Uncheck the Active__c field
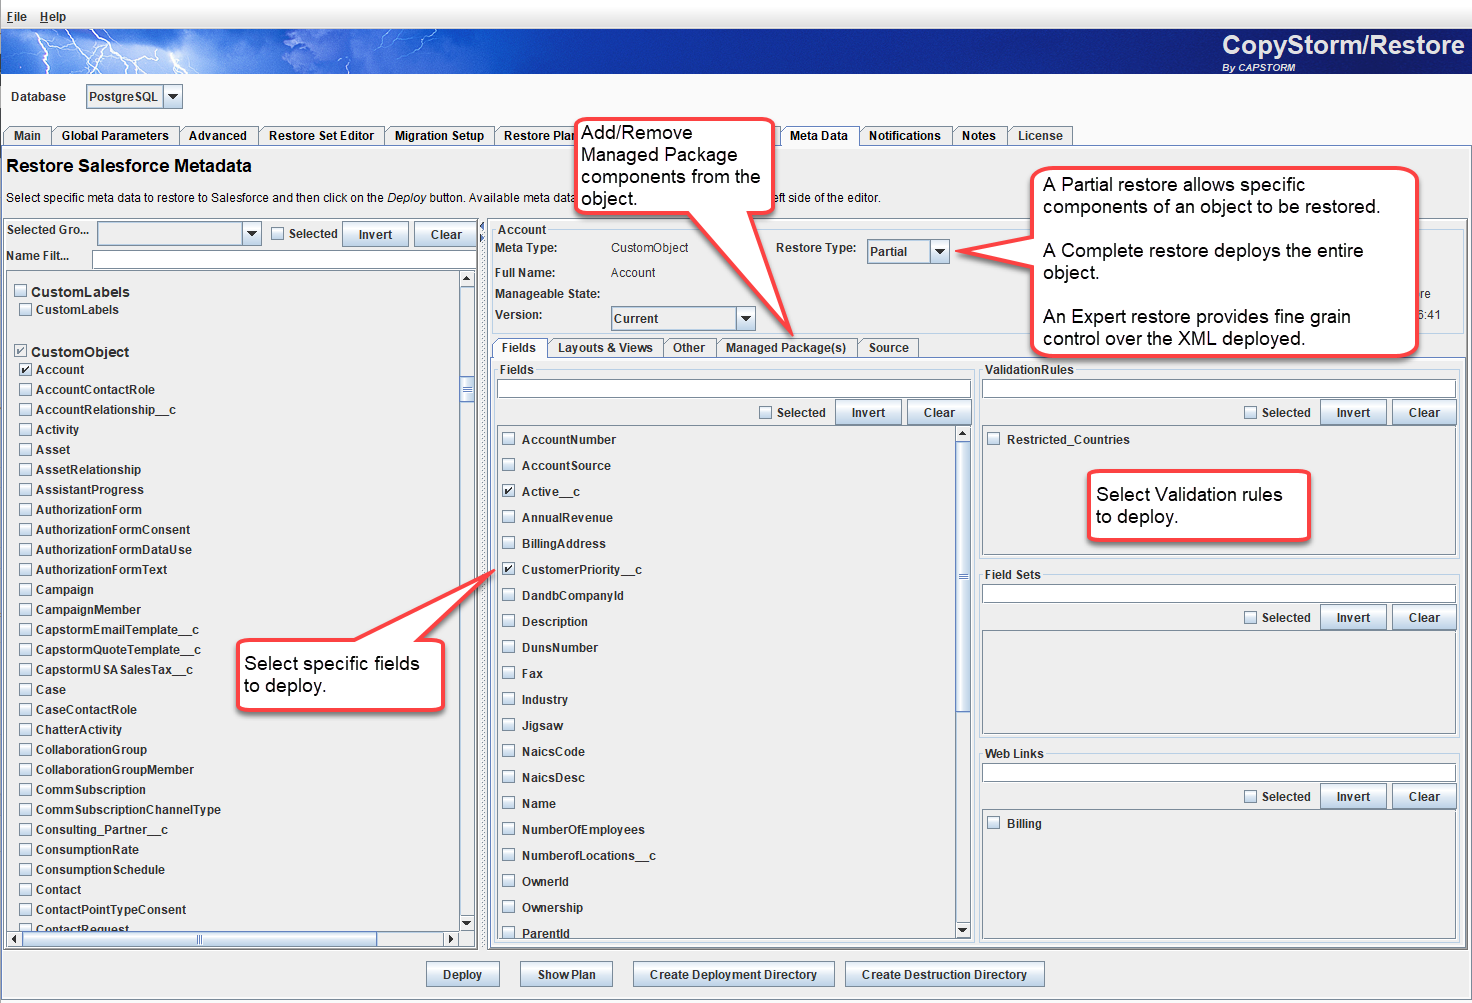Screen dimensions: 1472x1003 (509, 491)
